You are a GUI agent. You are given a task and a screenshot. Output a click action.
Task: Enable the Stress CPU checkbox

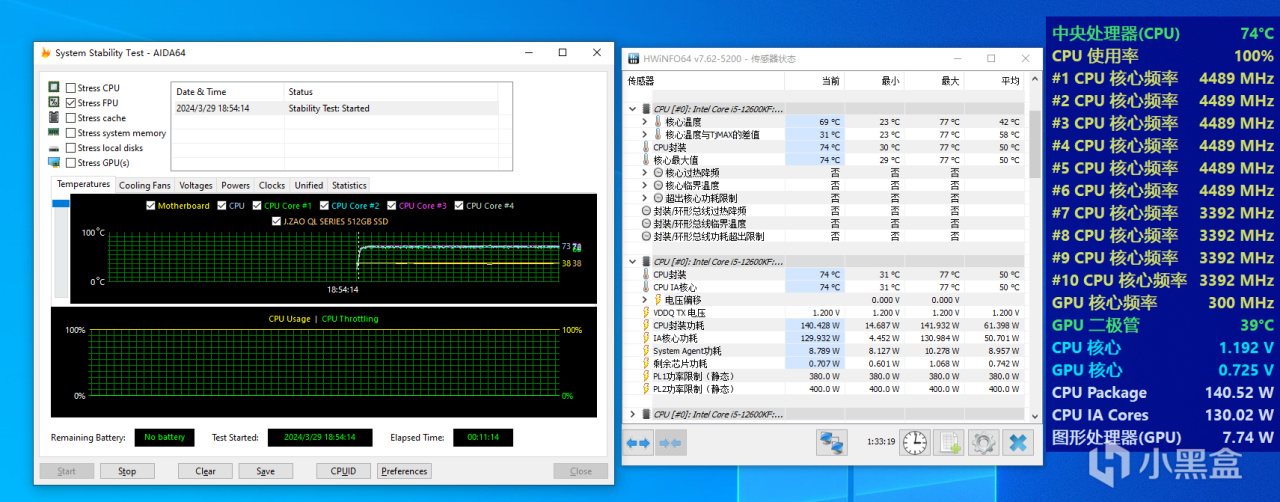[71, 88]
